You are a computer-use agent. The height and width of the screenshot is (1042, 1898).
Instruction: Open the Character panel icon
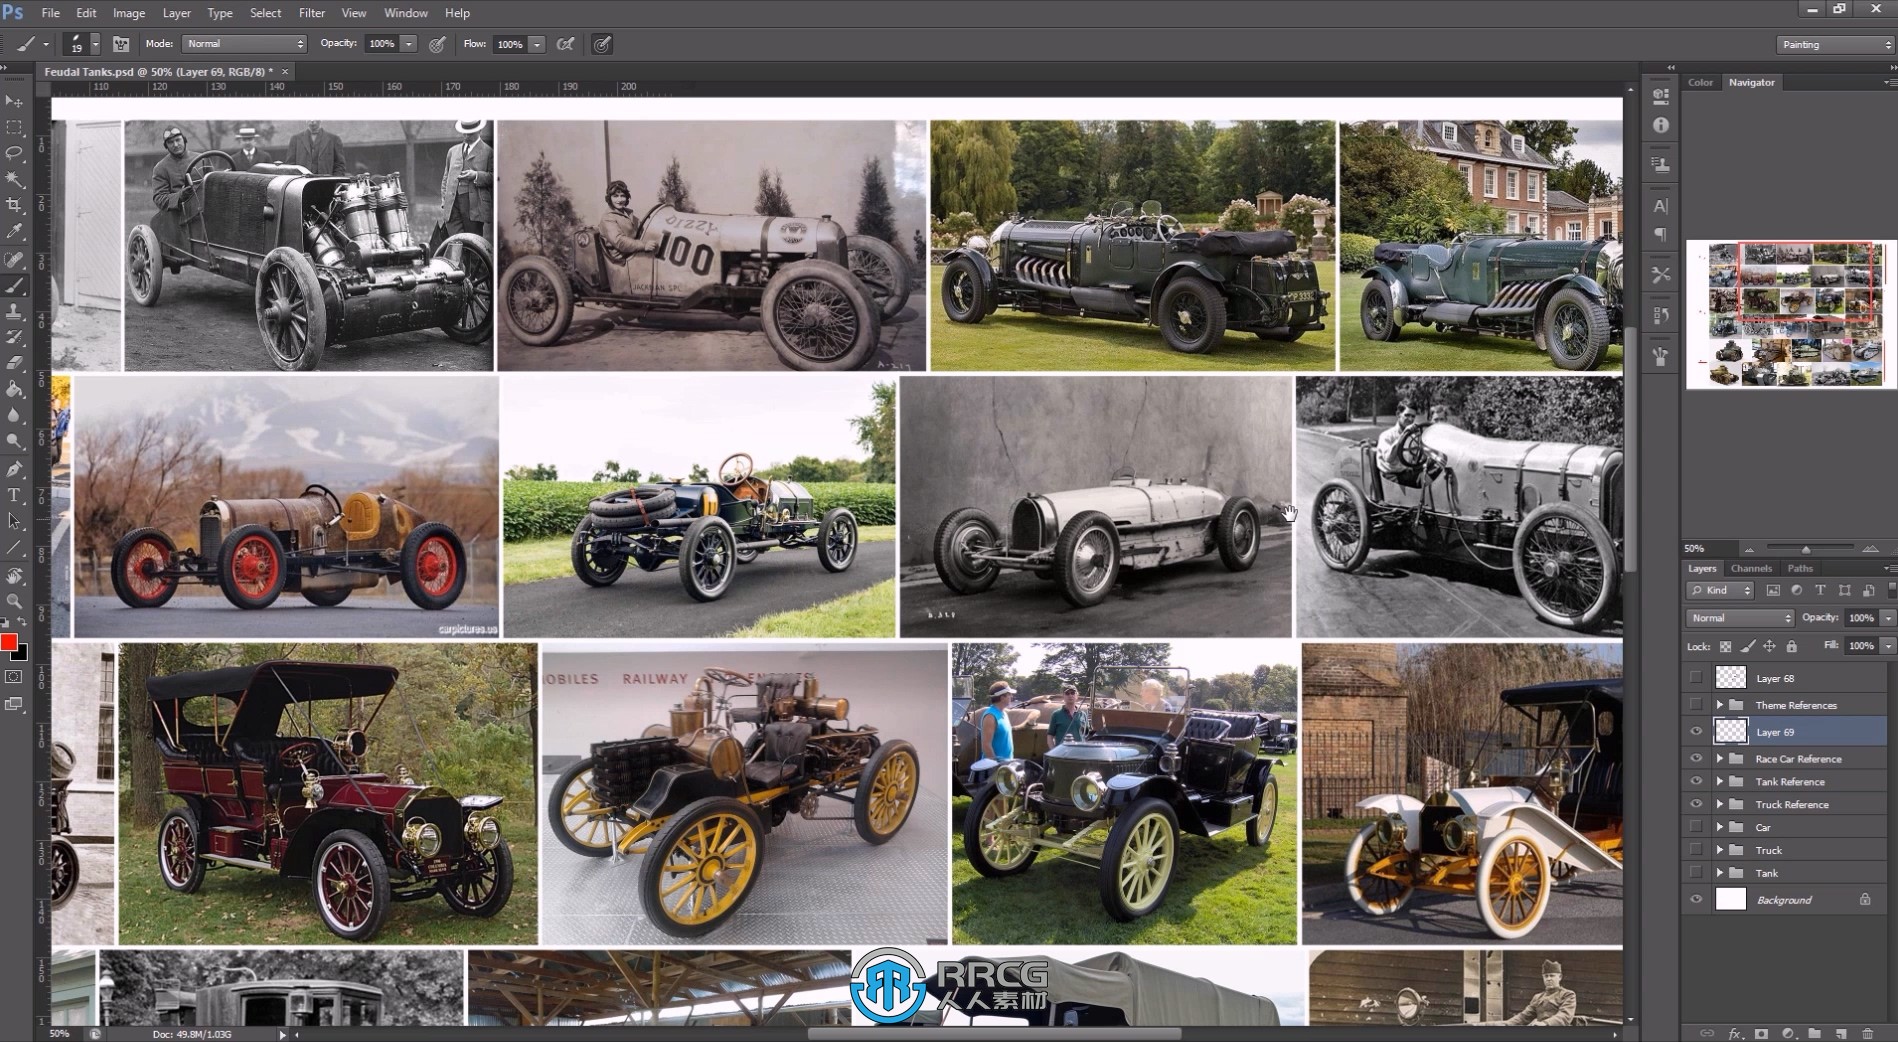[x=1661, y=206]
